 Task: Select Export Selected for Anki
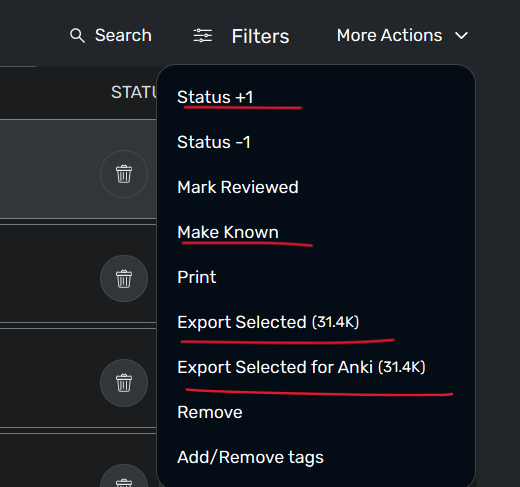tap(301, 367)
